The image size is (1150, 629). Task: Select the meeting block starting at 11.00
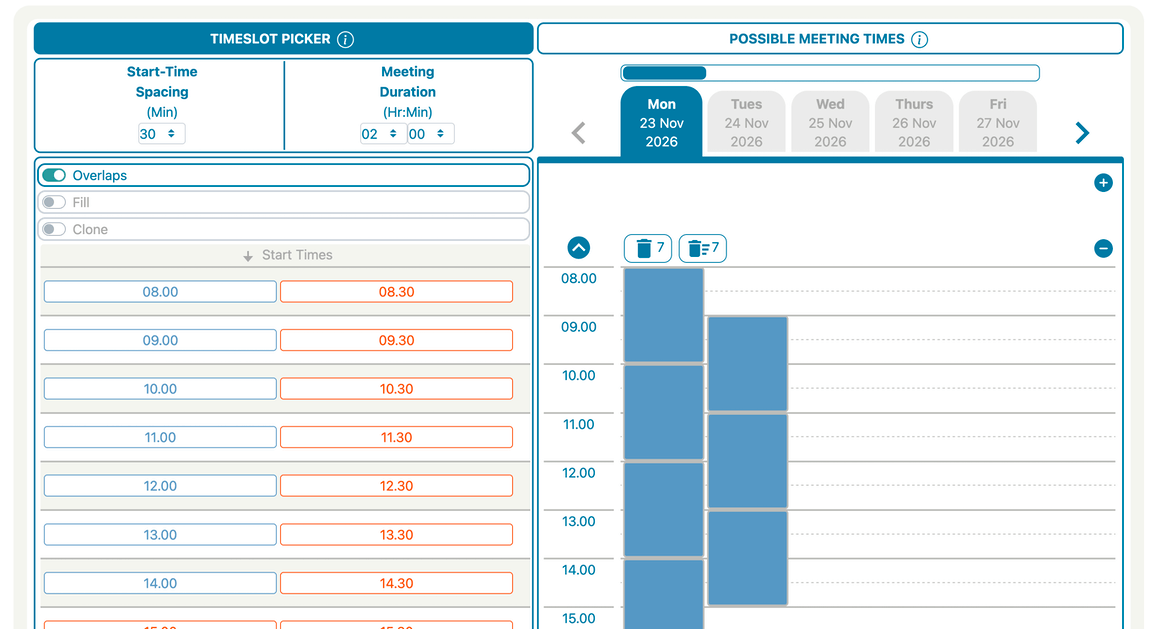[x=747, y=461]
